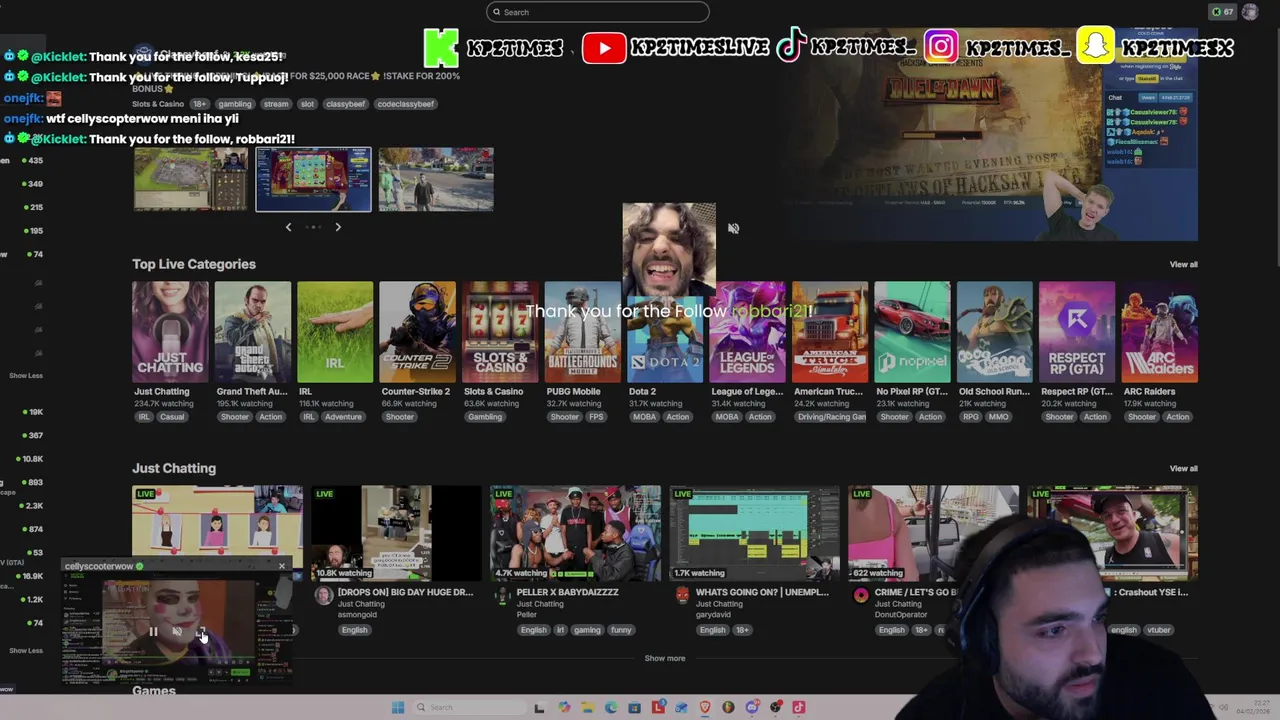Screen dimensions: 1280x720
Task: View all Just Chatting streams
Action: (1183, 468)
